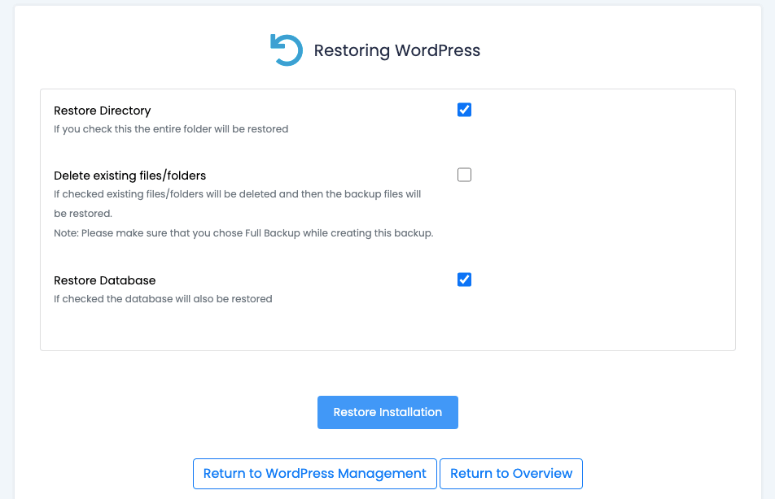Uncheck the Restore Directory checkbox
Image resolution: width=775 pixels, height=499 pixels.
pos(464,110)
